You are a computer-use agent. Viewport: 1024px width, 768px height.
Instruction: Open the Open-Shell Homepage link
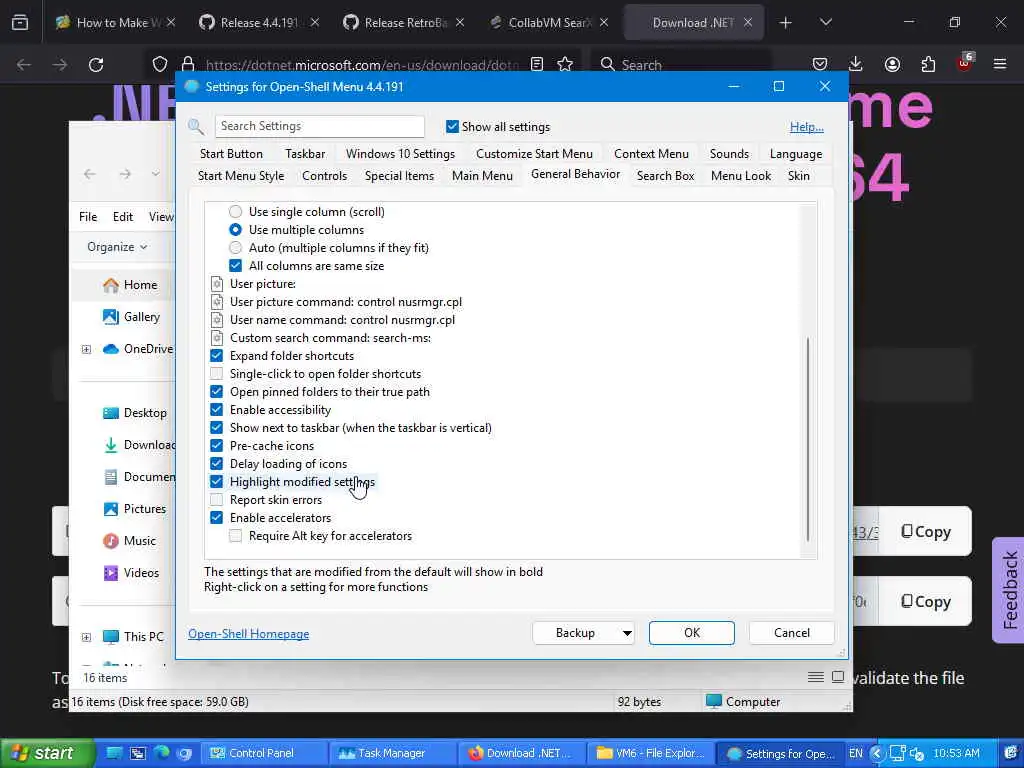tap(249, 634)
